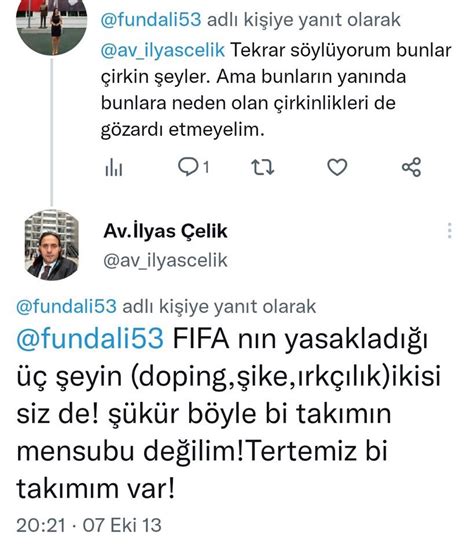Open Av.İlyas Çelik's profile picture
The image size is (474, 546).
pos(52,245)
